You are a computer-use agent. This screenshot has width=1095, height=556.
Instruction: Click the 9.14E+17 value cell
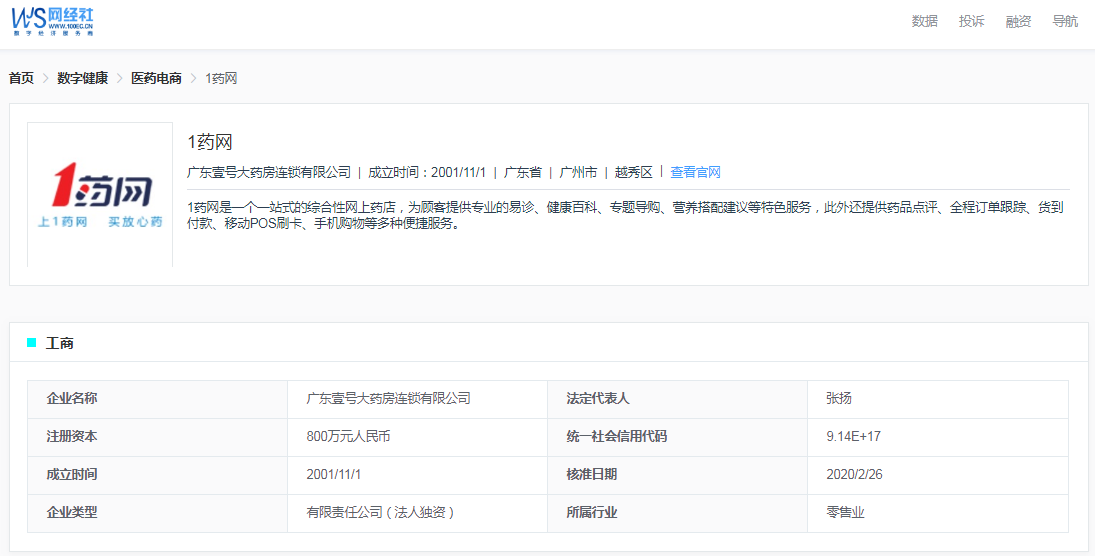[937, 437]
